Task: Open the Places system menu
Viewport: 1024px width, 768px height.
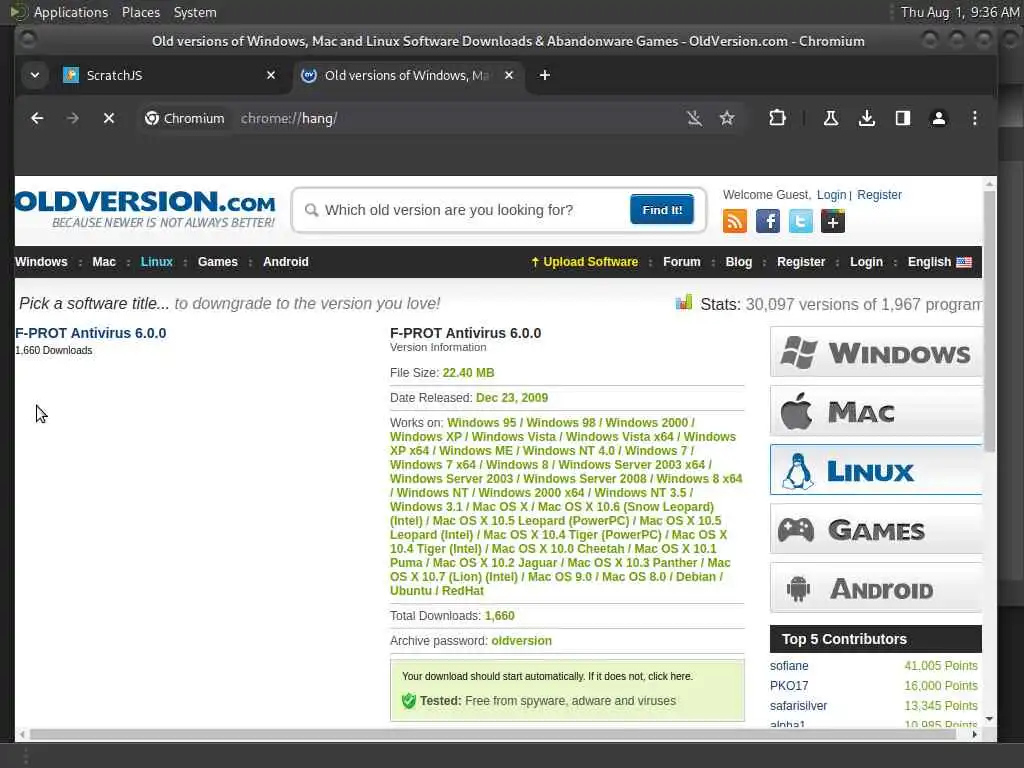Action: (x=140, y=12)
